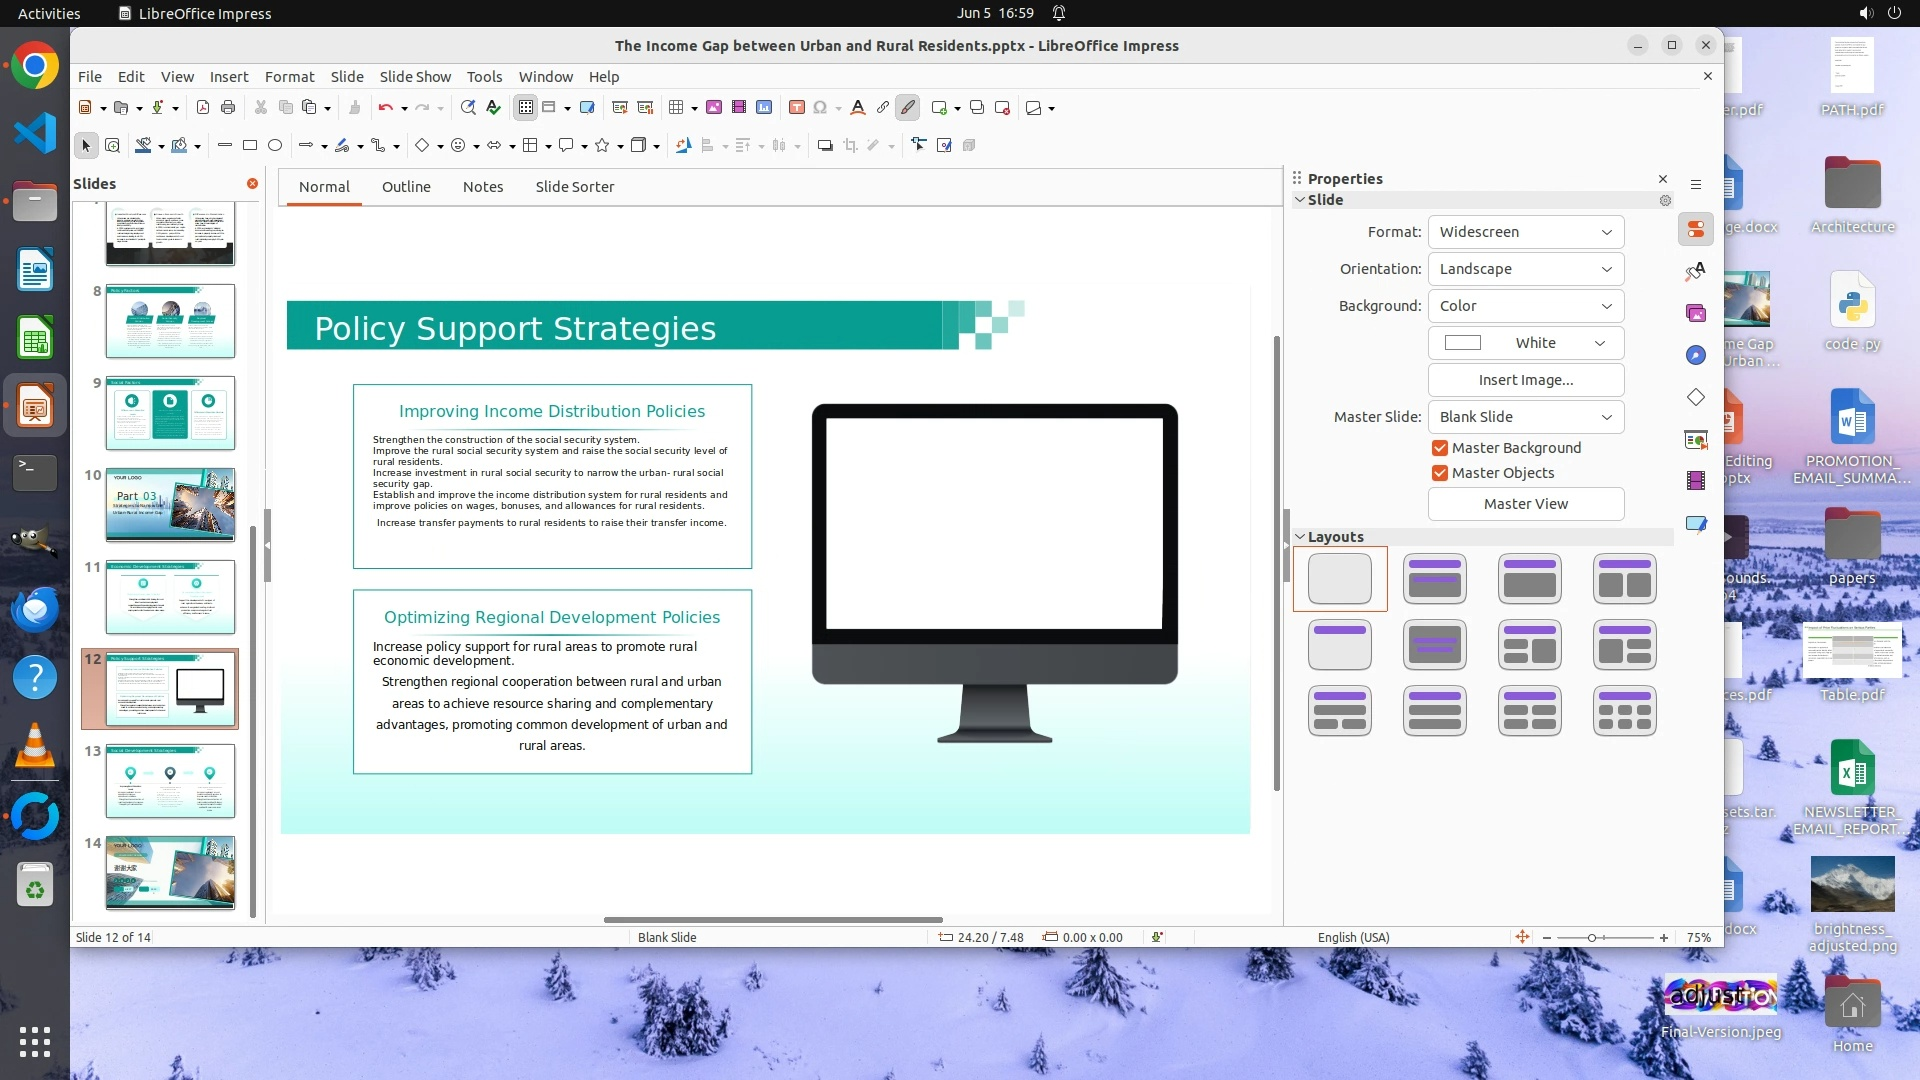Insert a chart via toolbar icon
This screenshot has width=1920, height=1080.
pos(764,108)
